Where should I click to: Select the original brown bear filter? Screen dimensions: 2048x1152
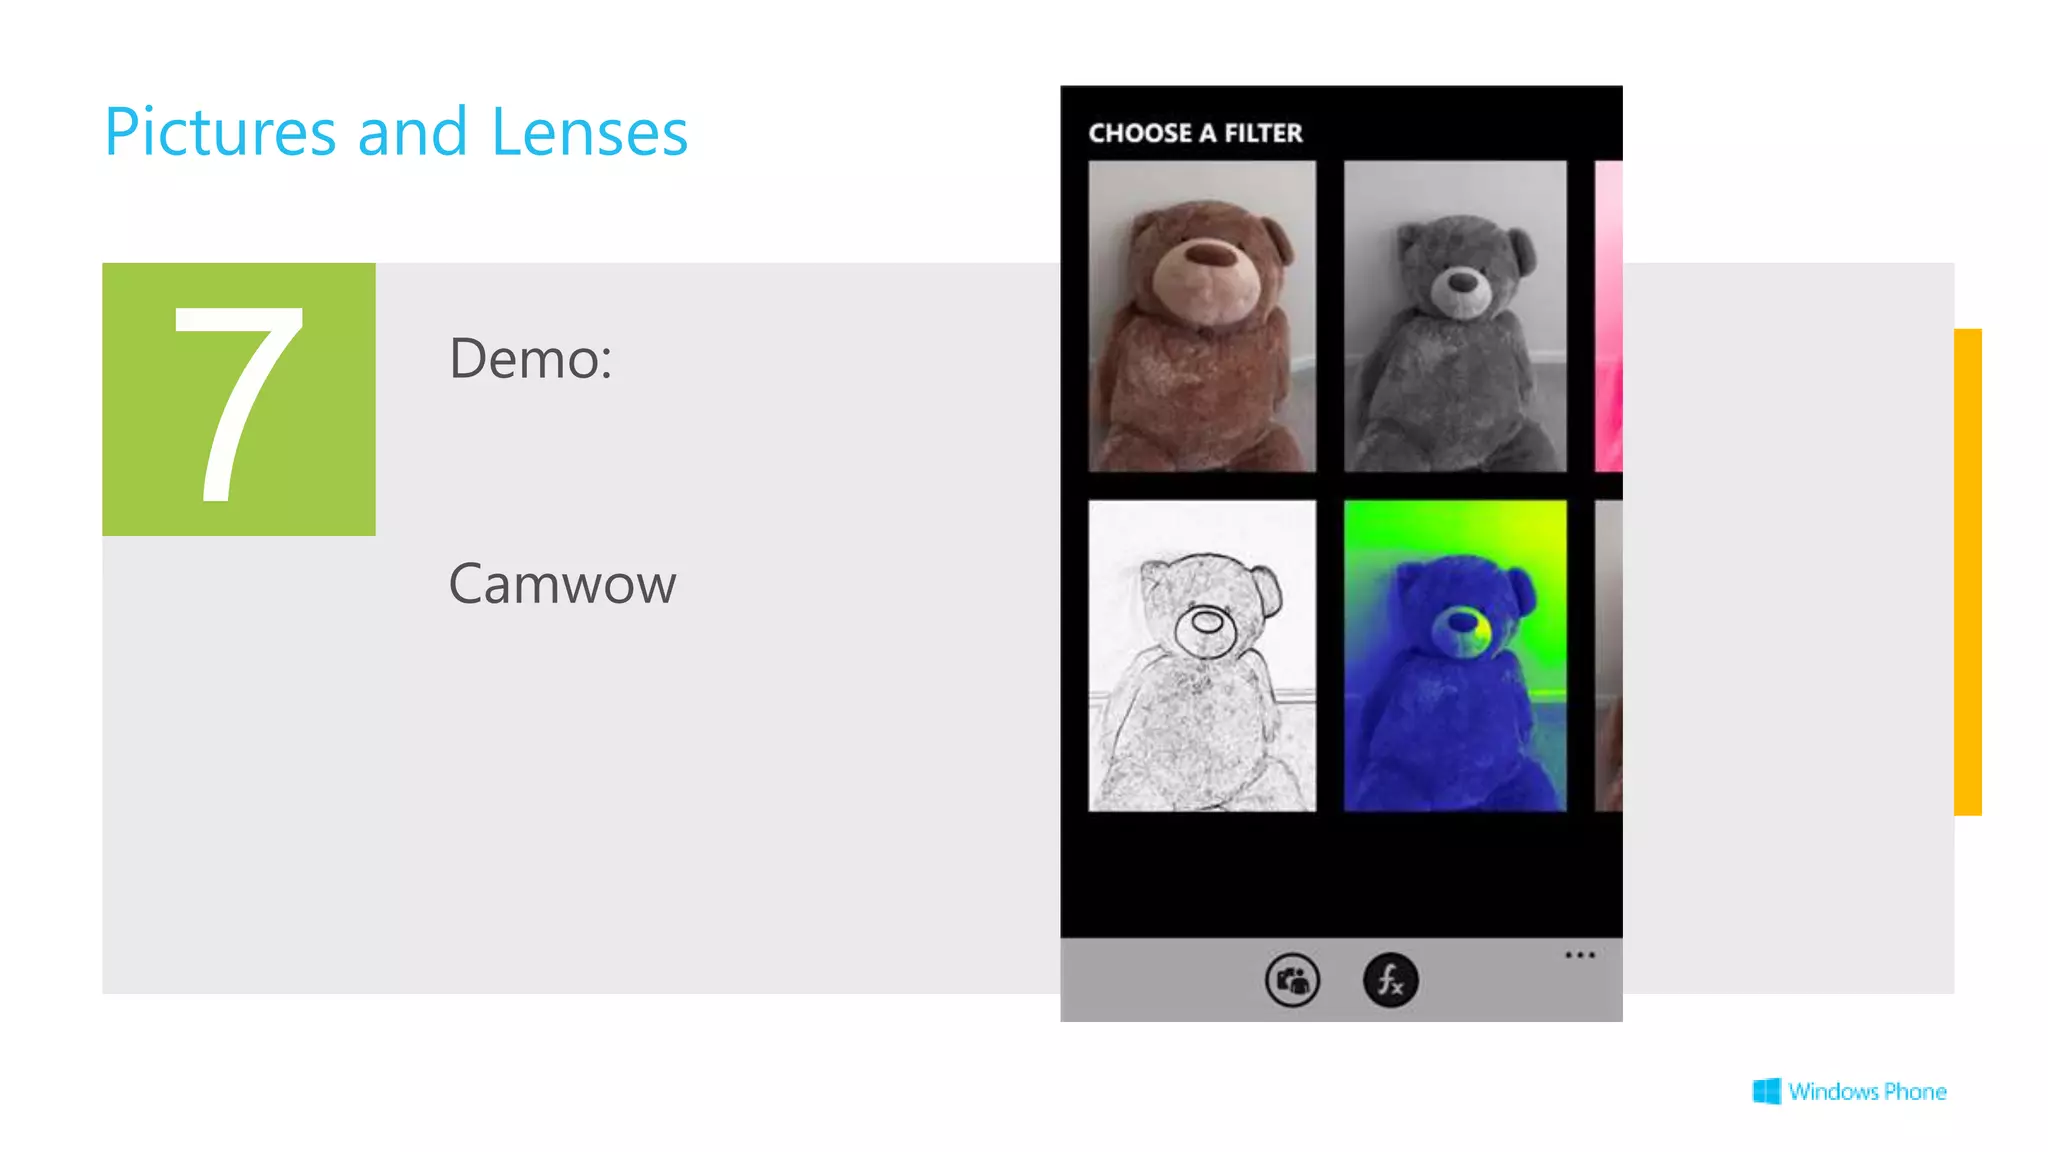pyautogui.click(x=1202, y=316)
